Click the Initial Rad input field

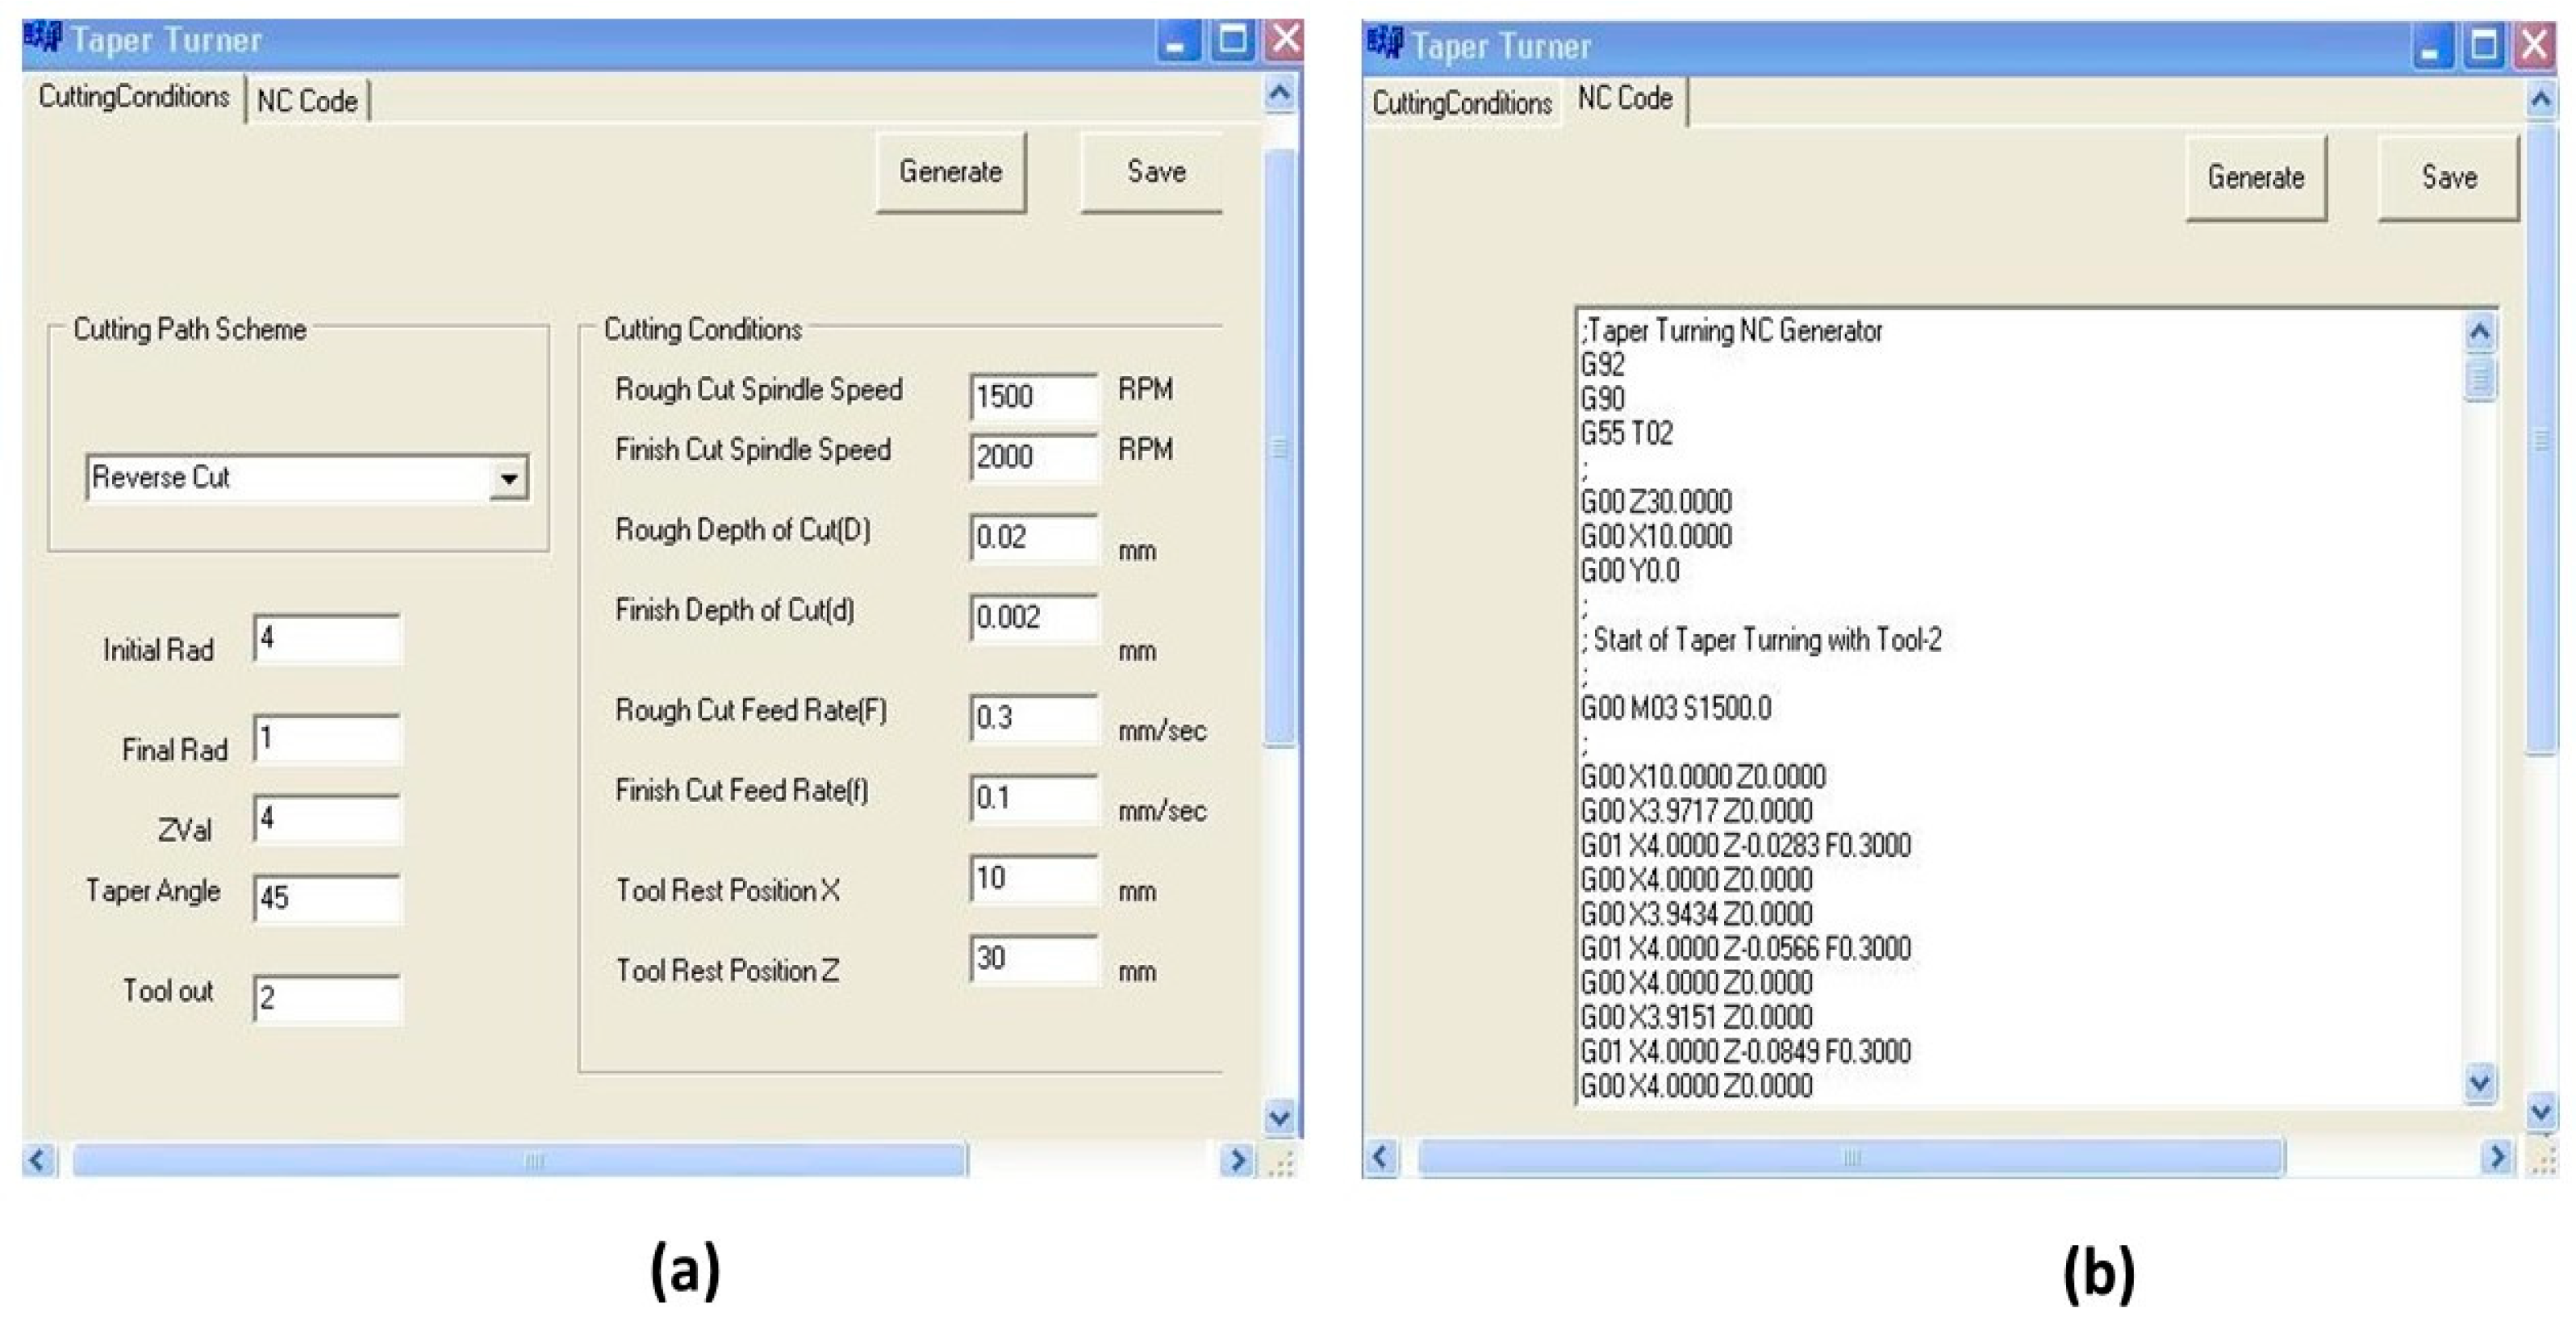327,638
